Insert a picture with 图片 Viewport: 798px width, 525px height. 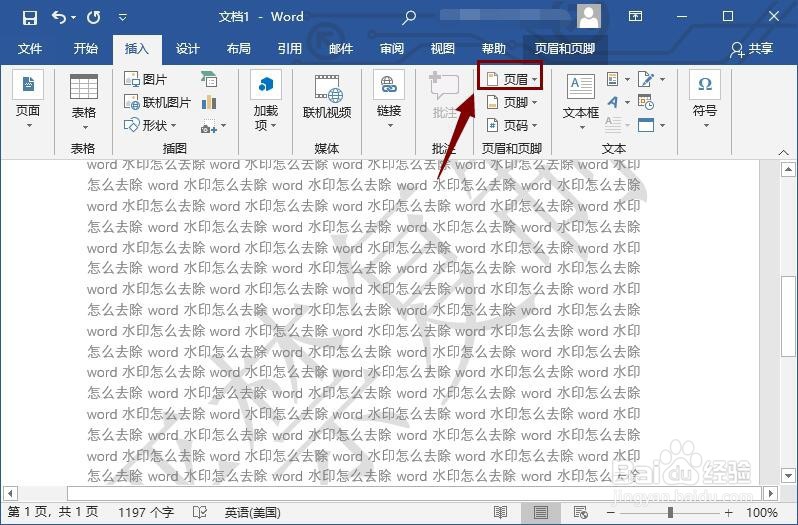click(x=146, y=79)
